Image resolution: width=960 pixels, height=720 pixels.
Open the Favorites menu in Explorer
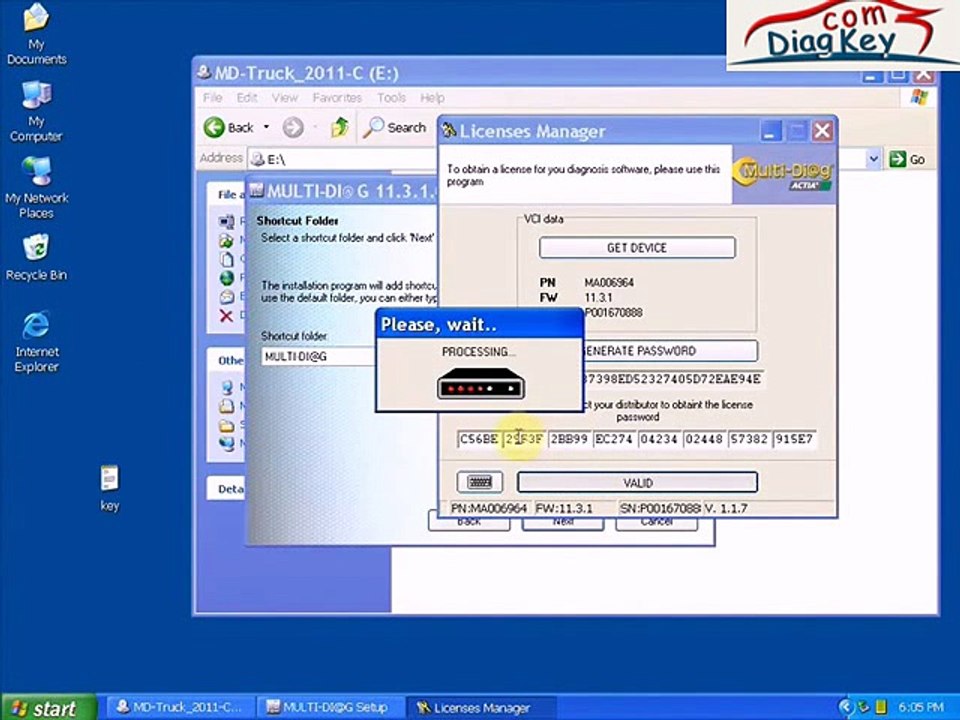(x=337, y=98)
